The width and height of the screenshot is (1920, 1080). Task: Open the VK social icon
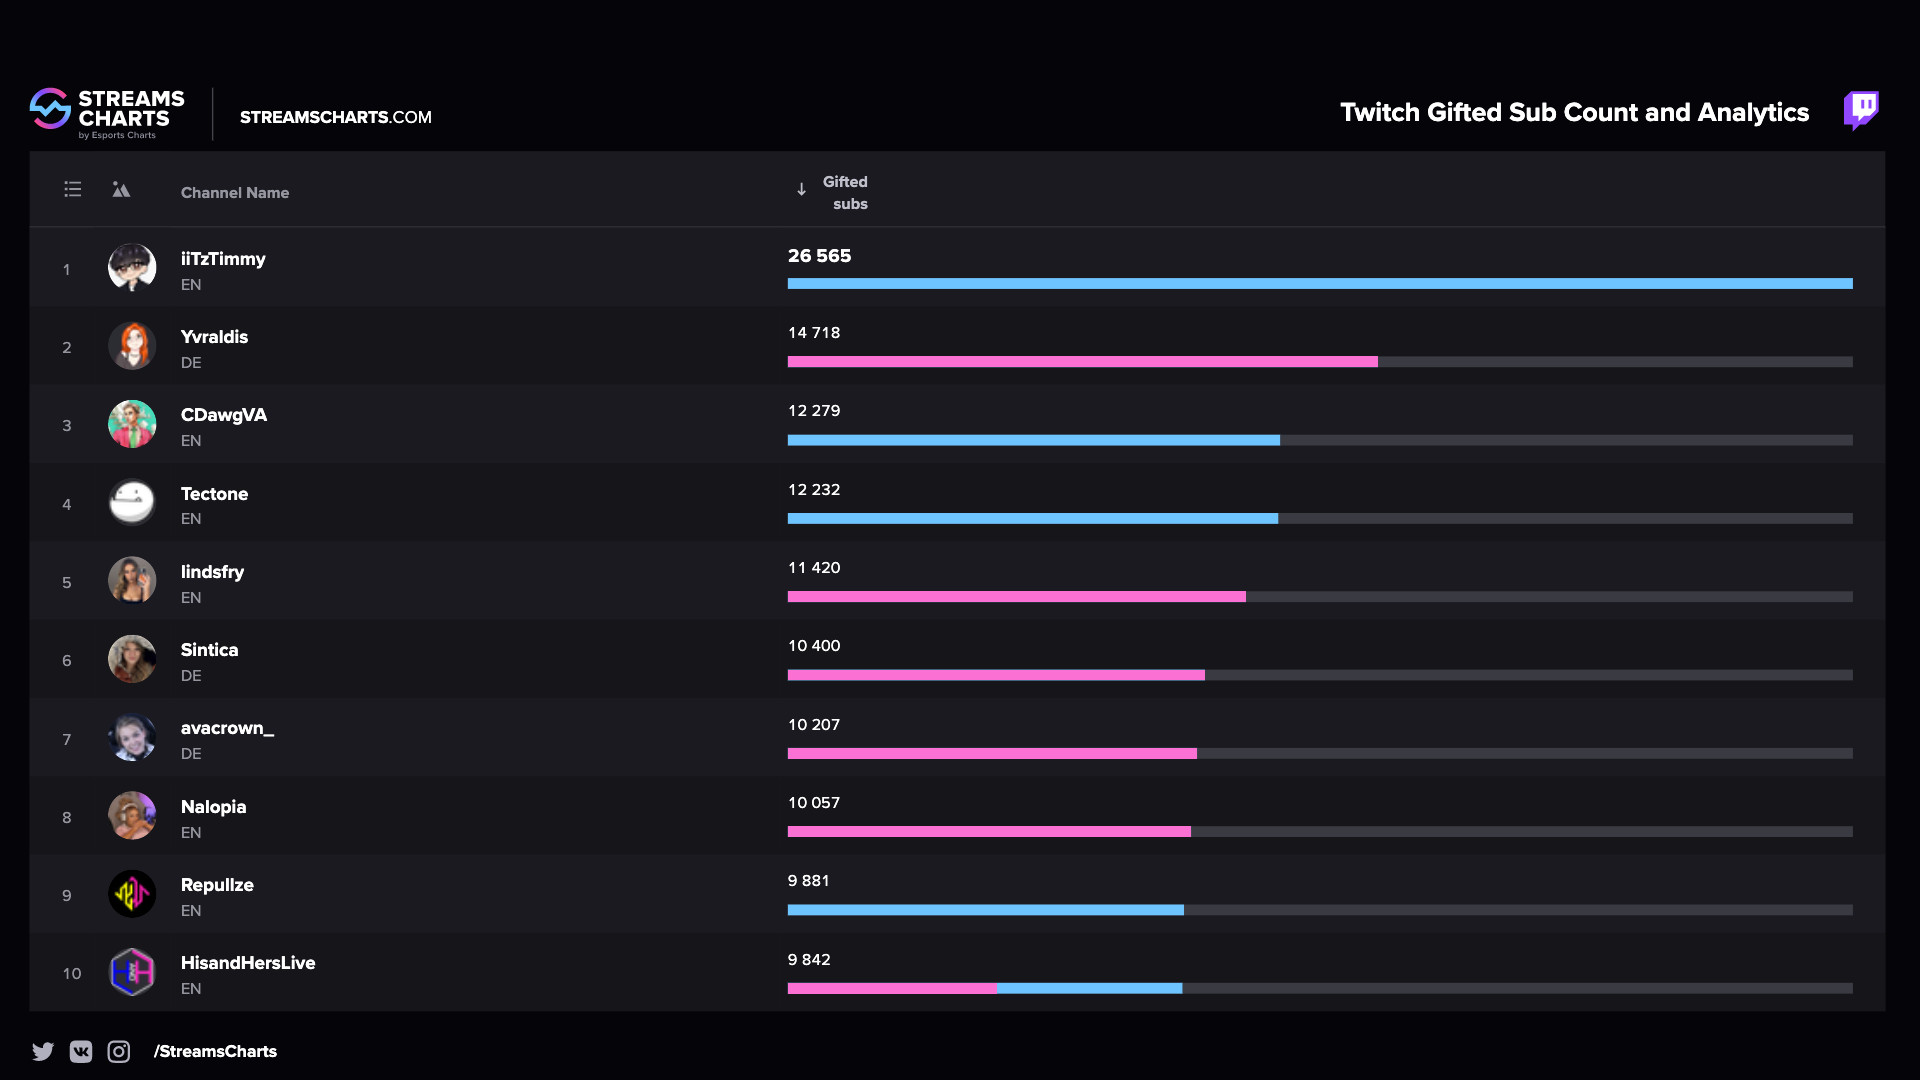[x=81, y=1051]
